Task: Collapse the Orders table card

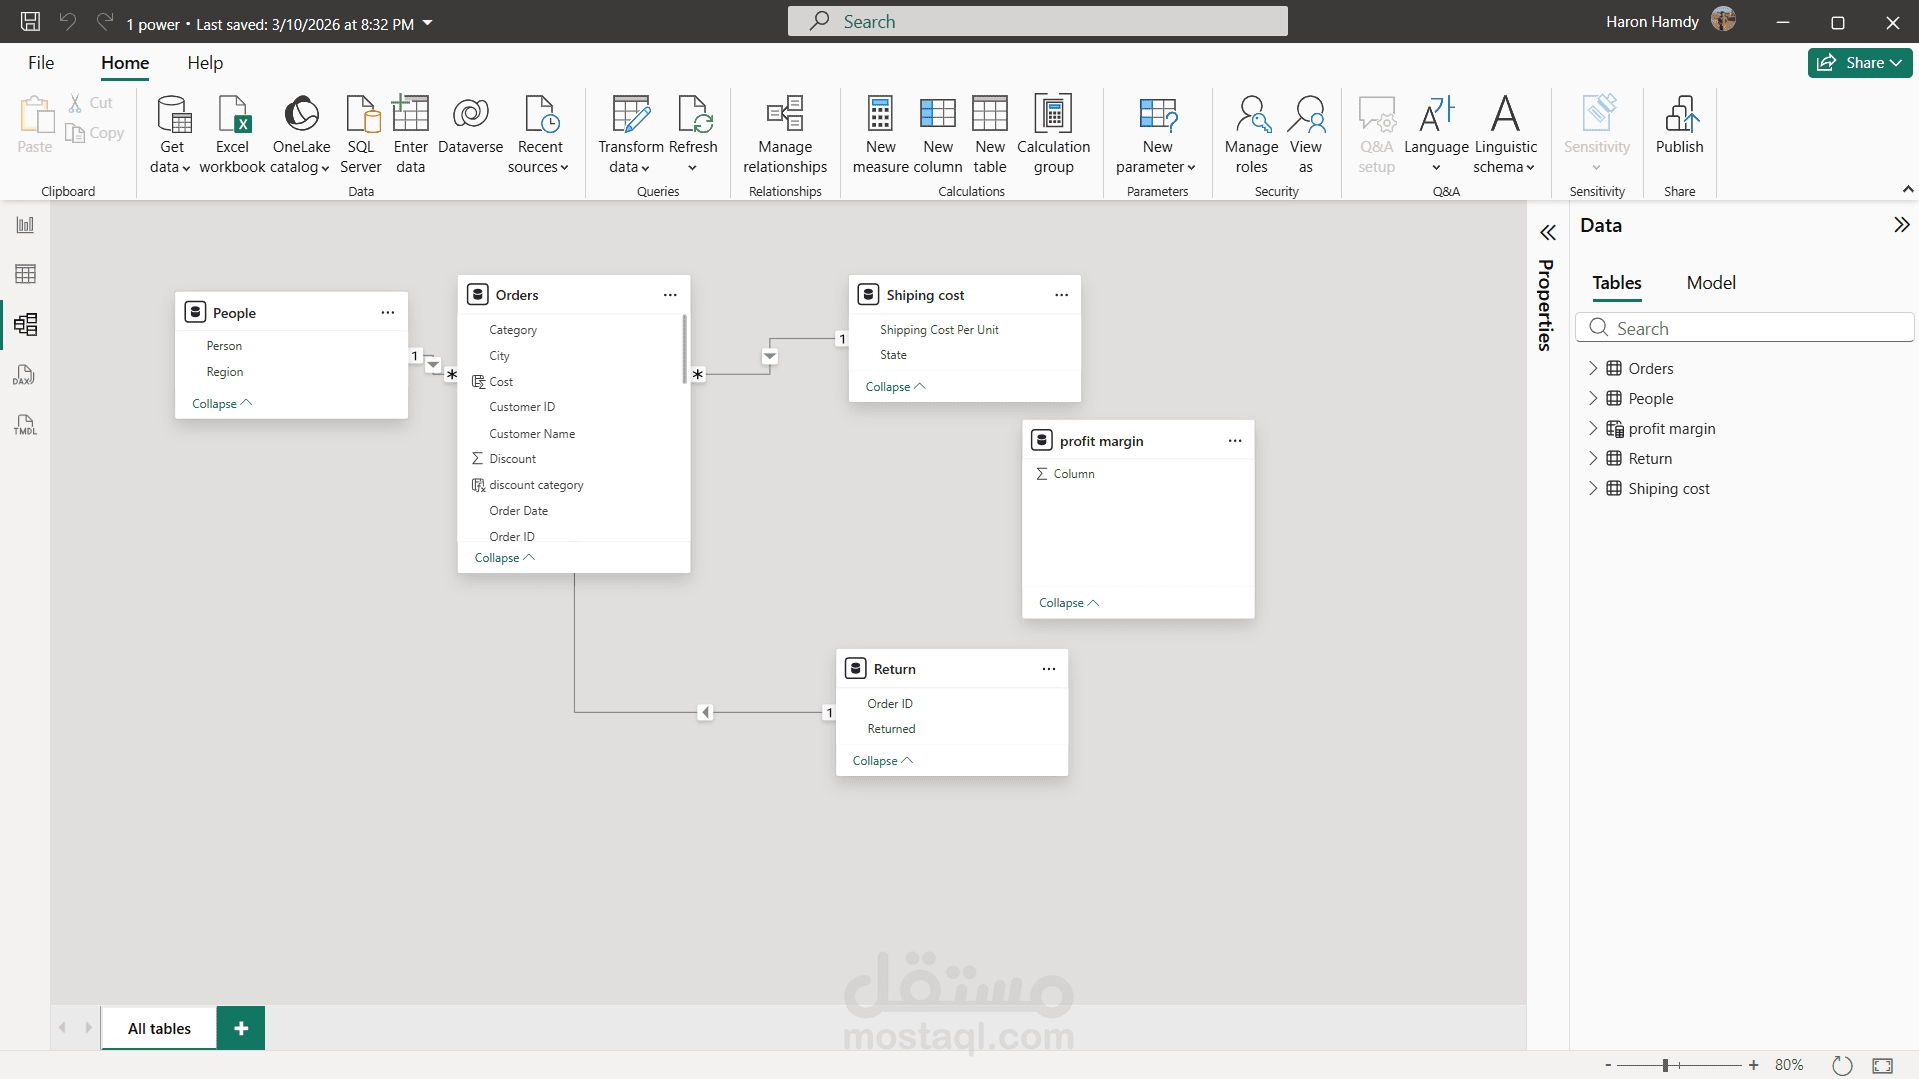Action: click(504, 558)
